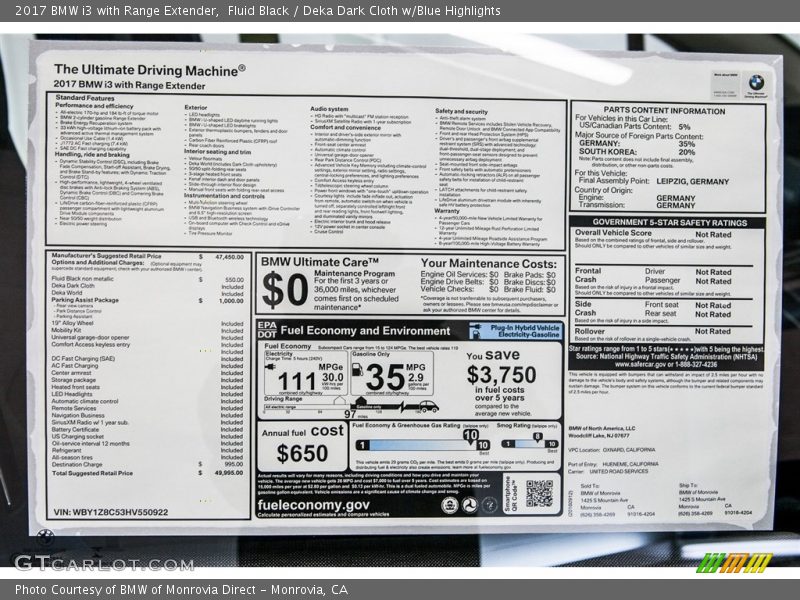Click the 'Navigation Business' row

[147, 415]
